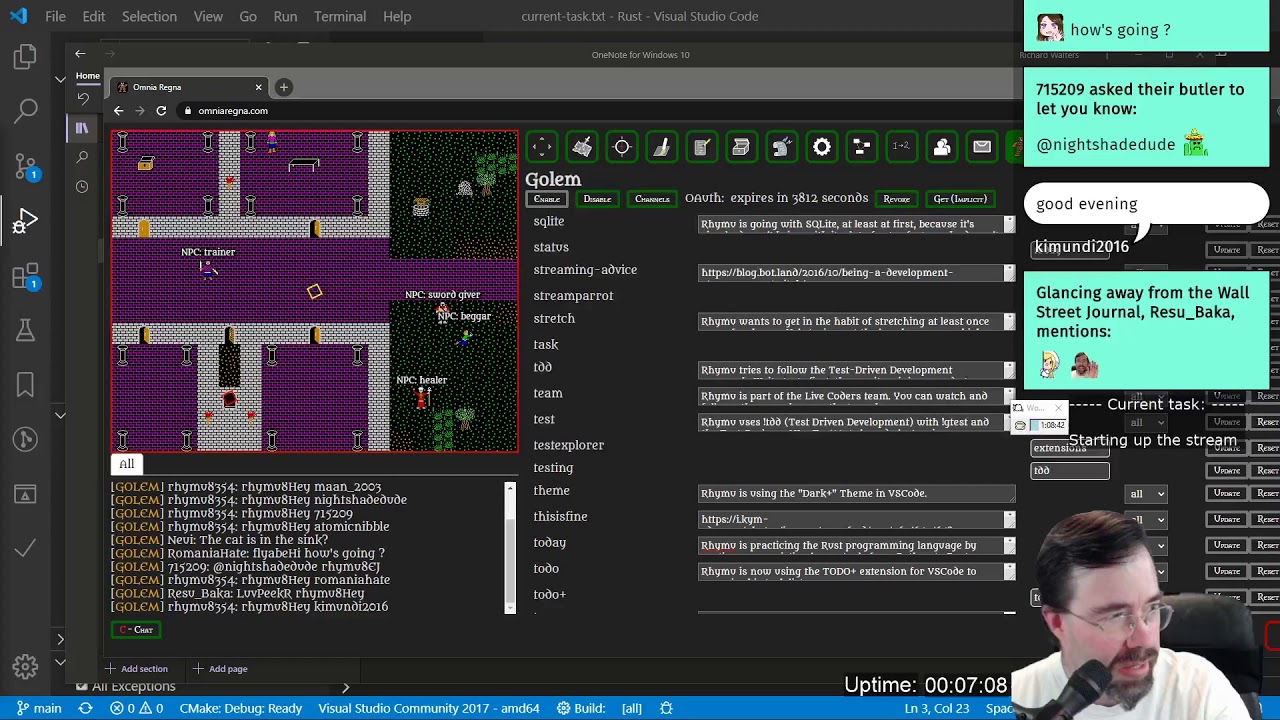Click the brush tool toolbar icon
Screen dimensions: 1280x720
tap(662, 147)
